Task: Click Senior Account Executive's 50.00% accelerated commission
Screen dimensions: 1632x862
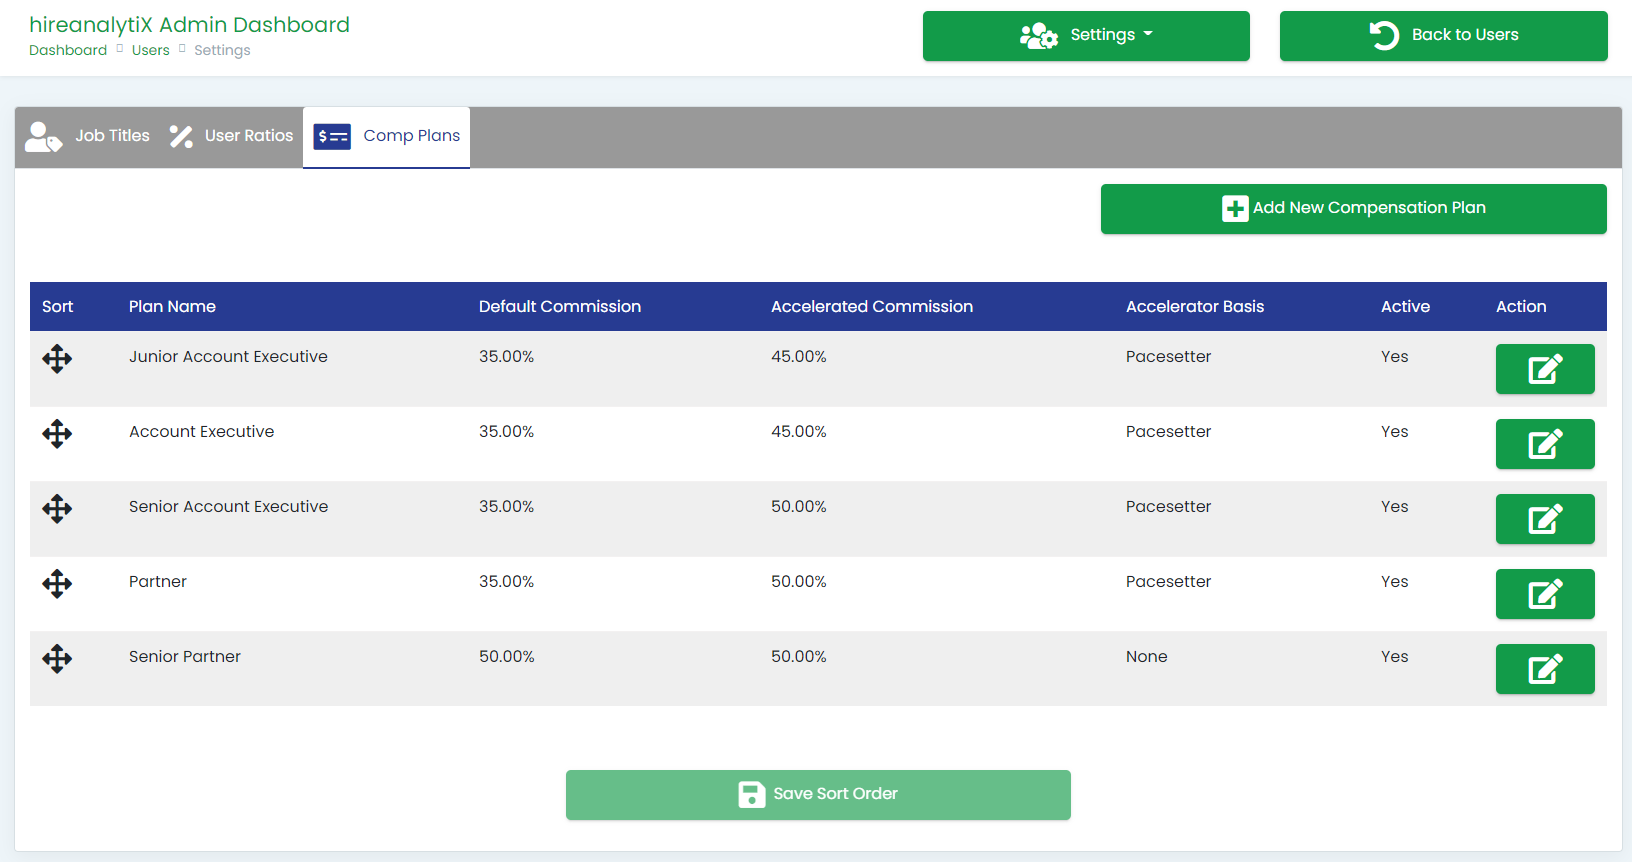Action: (799, 507)
